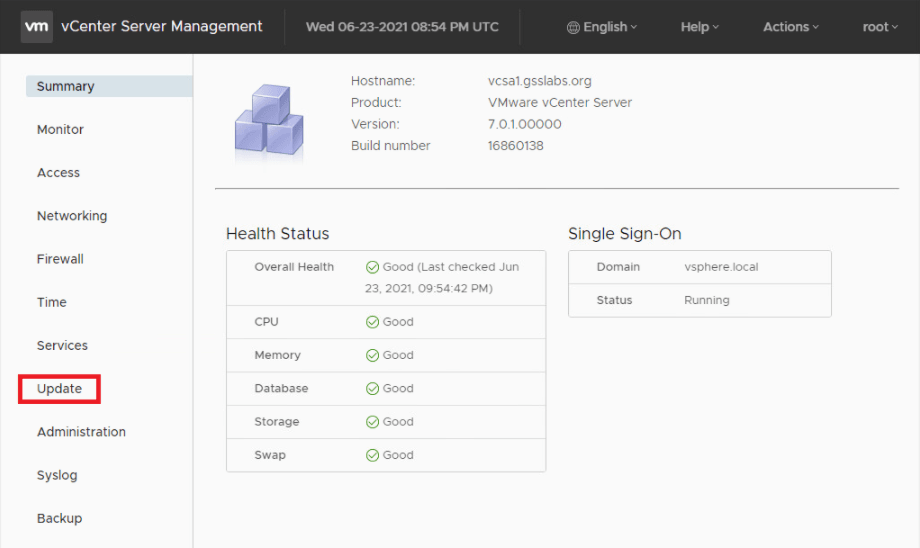The image size is (920, 548).
Task: Open the root user menu
Action: (x=880, y=27)
